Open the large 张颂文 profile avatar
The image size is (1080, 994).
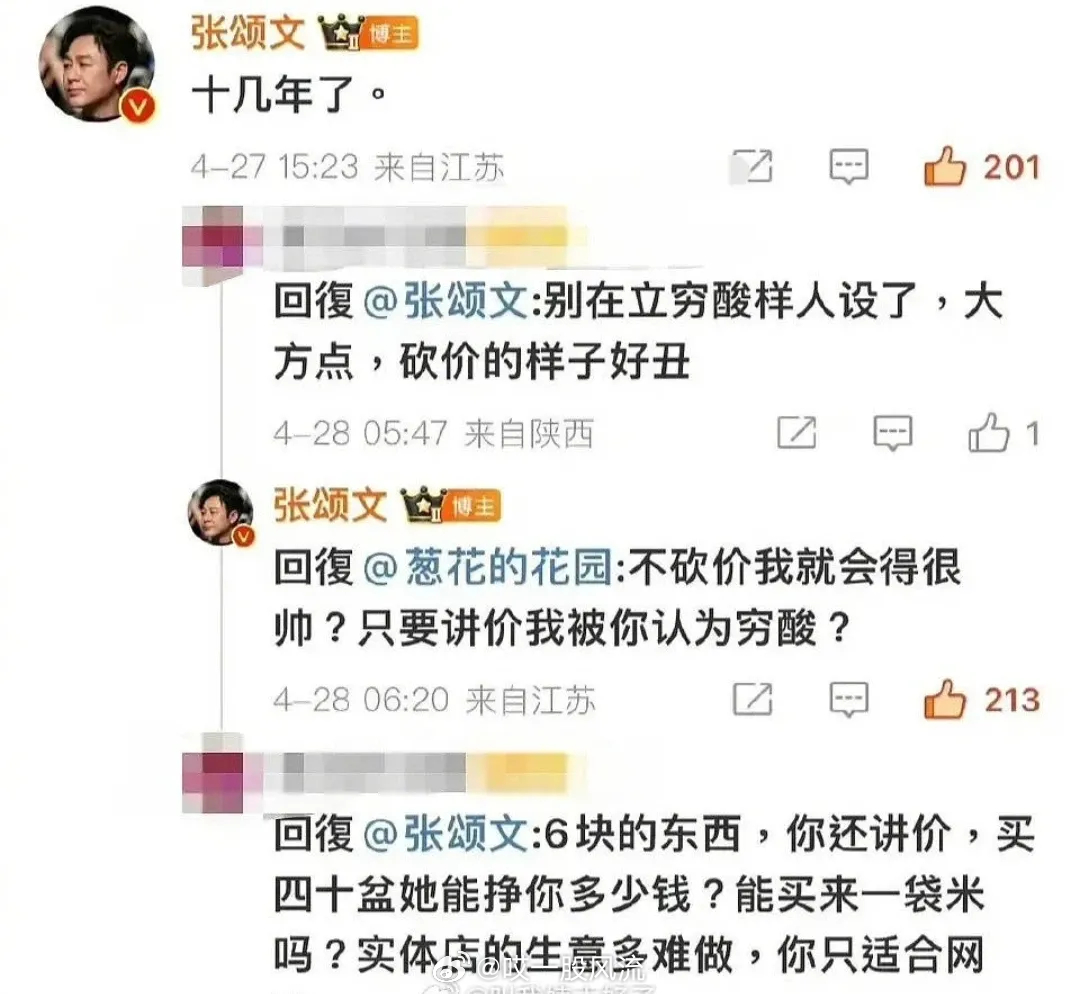click(96, 65)
